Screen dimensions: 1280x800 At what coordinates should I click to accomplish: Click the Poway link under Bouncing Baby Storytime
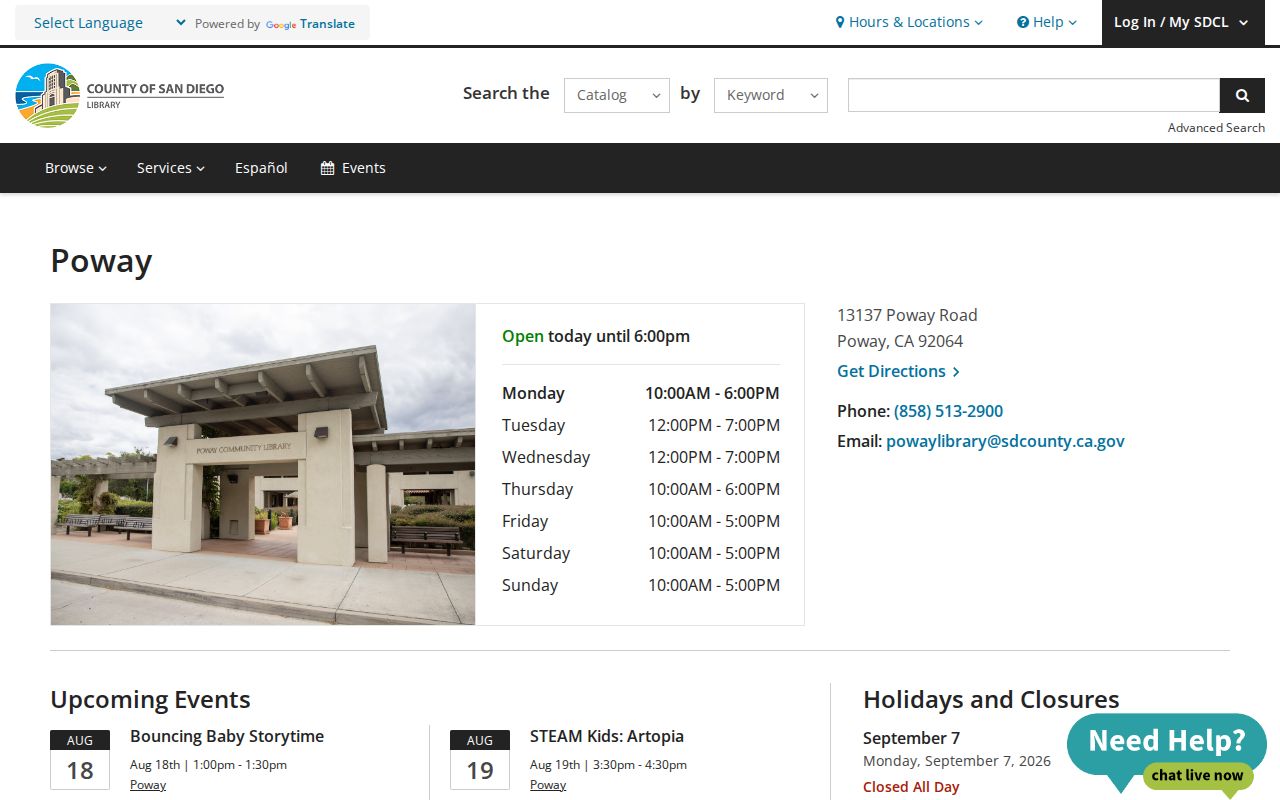click(148, 785)
